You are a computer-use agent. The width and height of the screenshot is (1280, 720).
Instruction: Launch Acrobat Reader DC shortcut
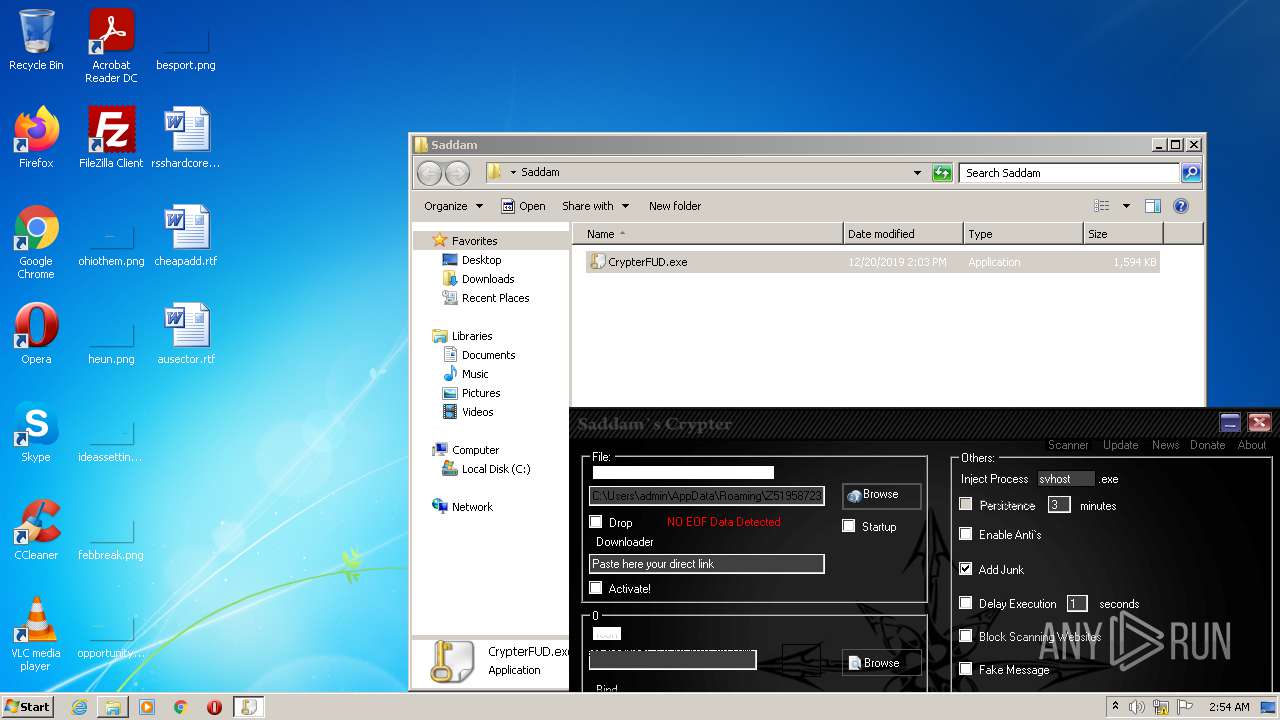(x=111, y=46)
